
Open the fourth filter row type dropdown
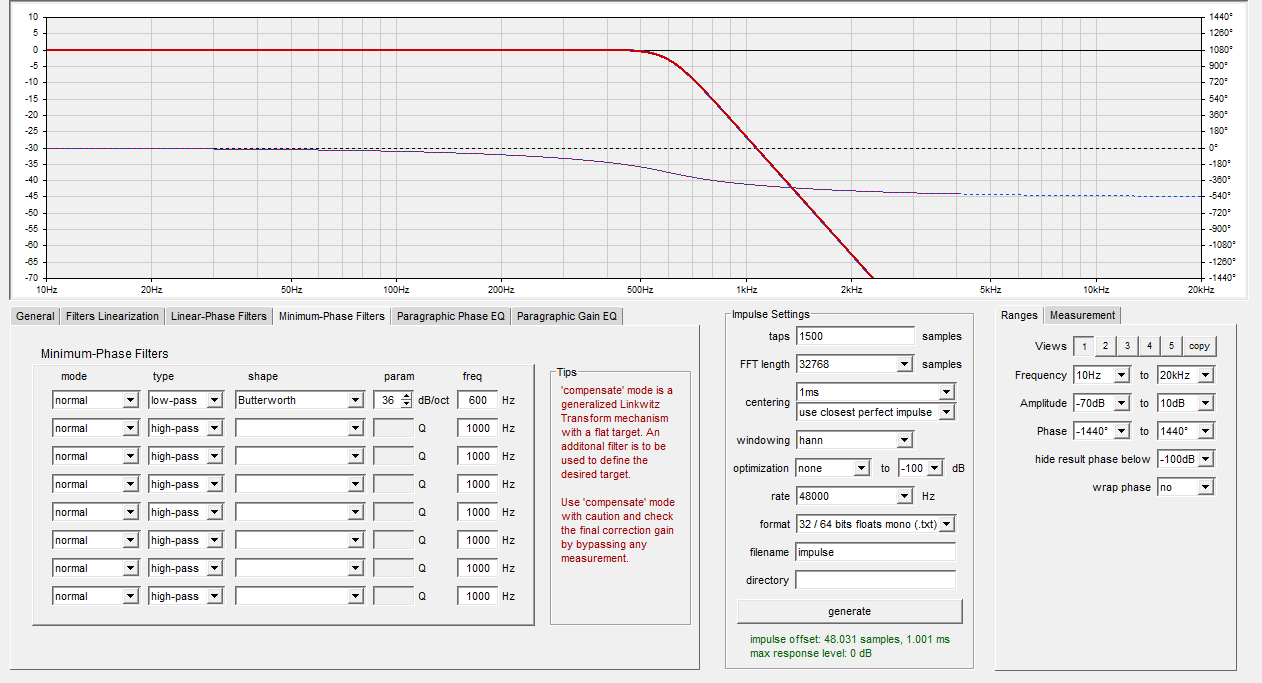coord(186,484)
